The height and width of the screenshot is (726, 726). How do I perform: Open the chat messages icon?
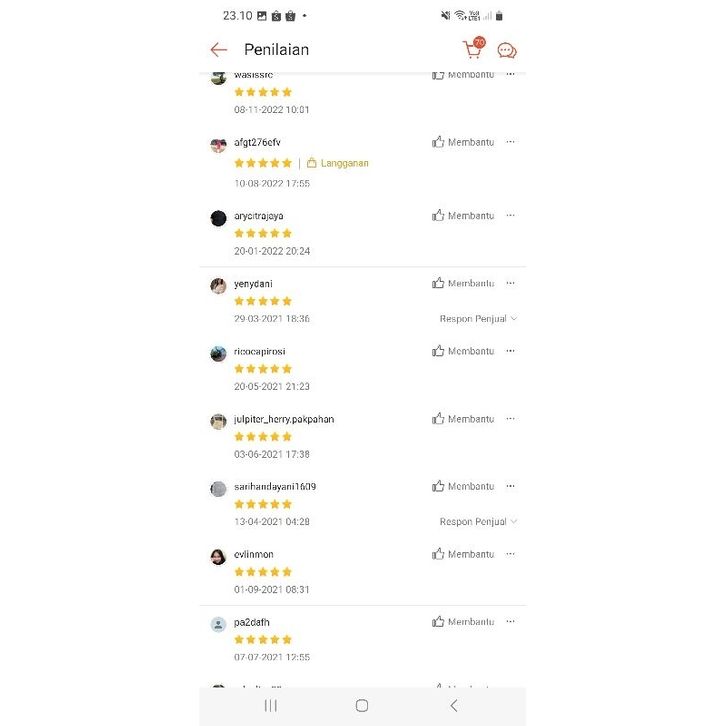point(507,51)
